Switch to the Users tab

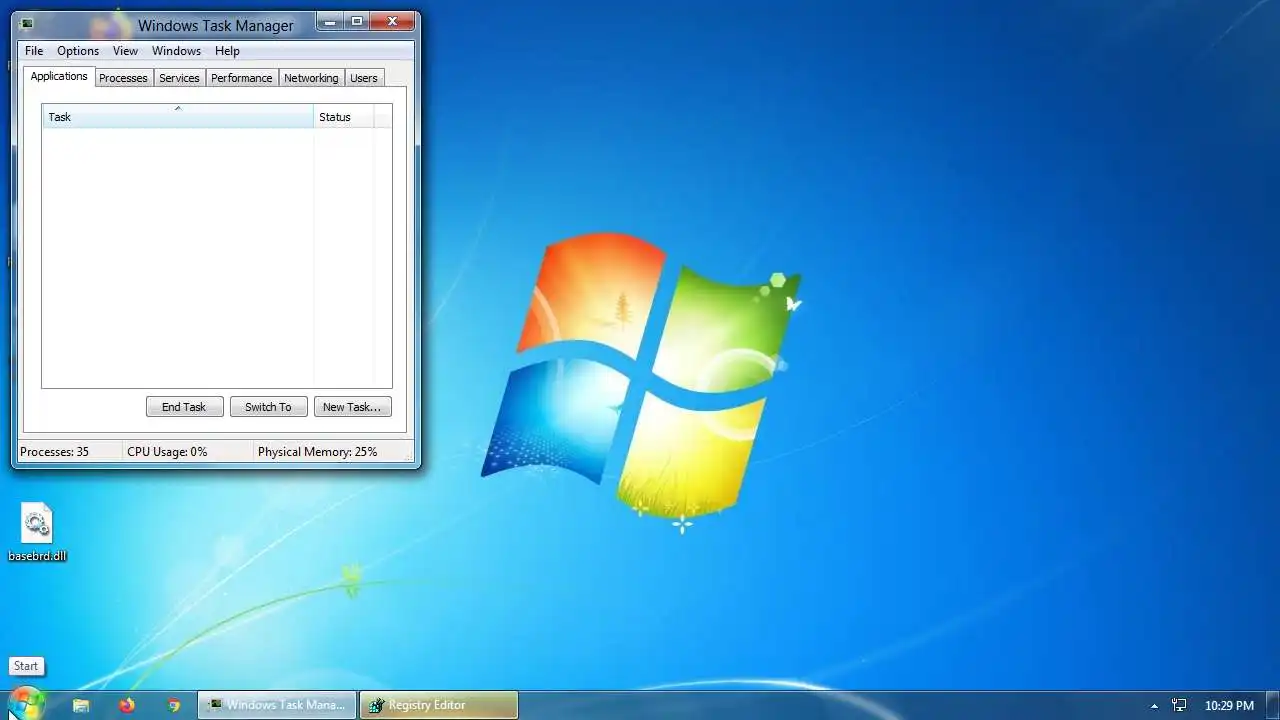point(364,78)
